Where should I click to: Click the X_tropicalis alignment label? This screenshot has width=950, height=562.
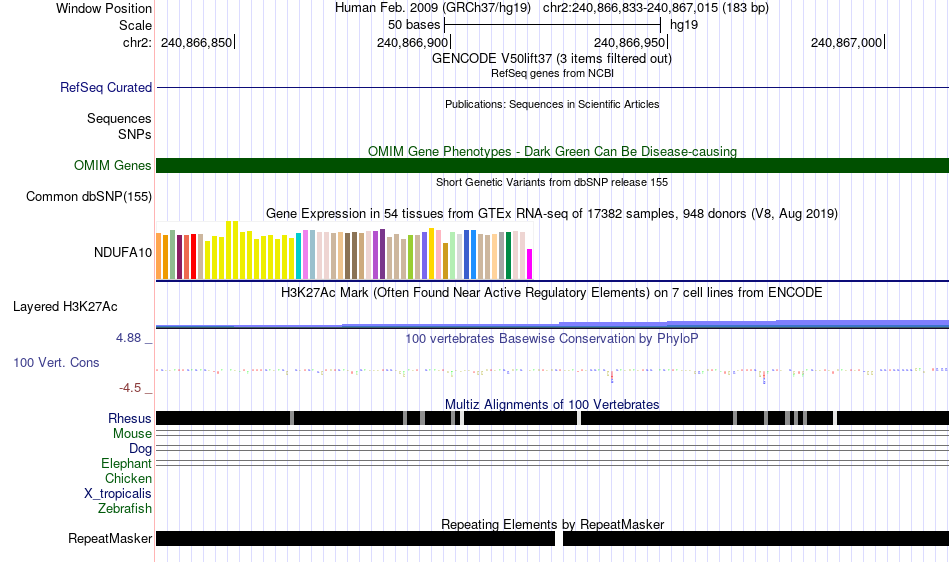point(118,494)
